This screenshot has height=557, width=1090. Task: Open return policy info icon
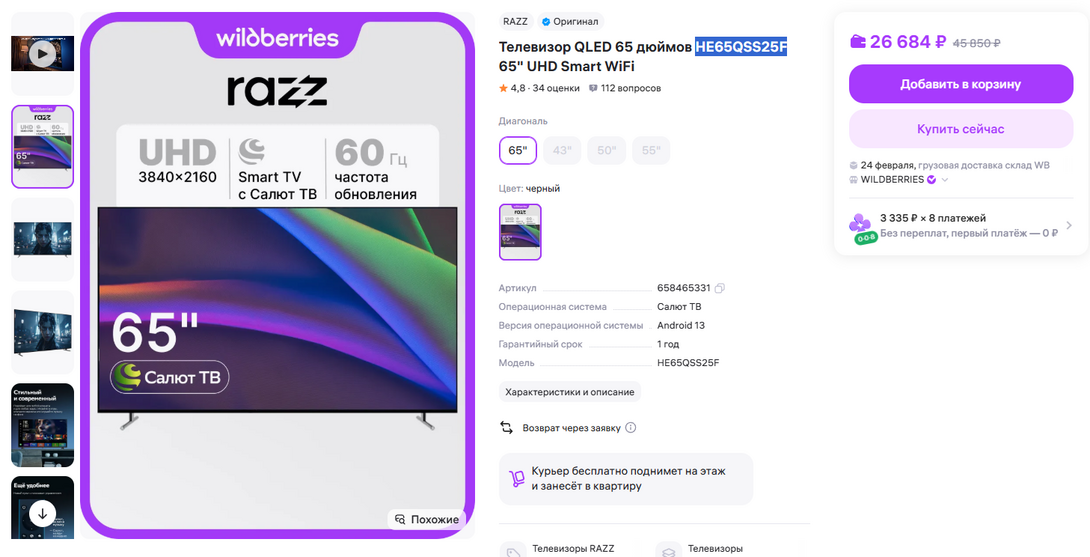point(631,428)
